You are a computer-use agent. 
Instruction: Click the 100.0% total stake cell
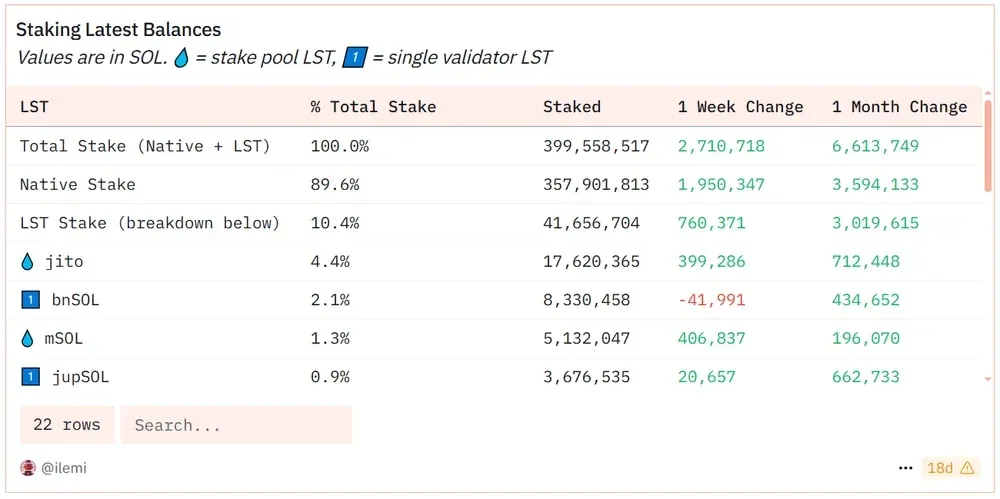[x=340, y=146]
